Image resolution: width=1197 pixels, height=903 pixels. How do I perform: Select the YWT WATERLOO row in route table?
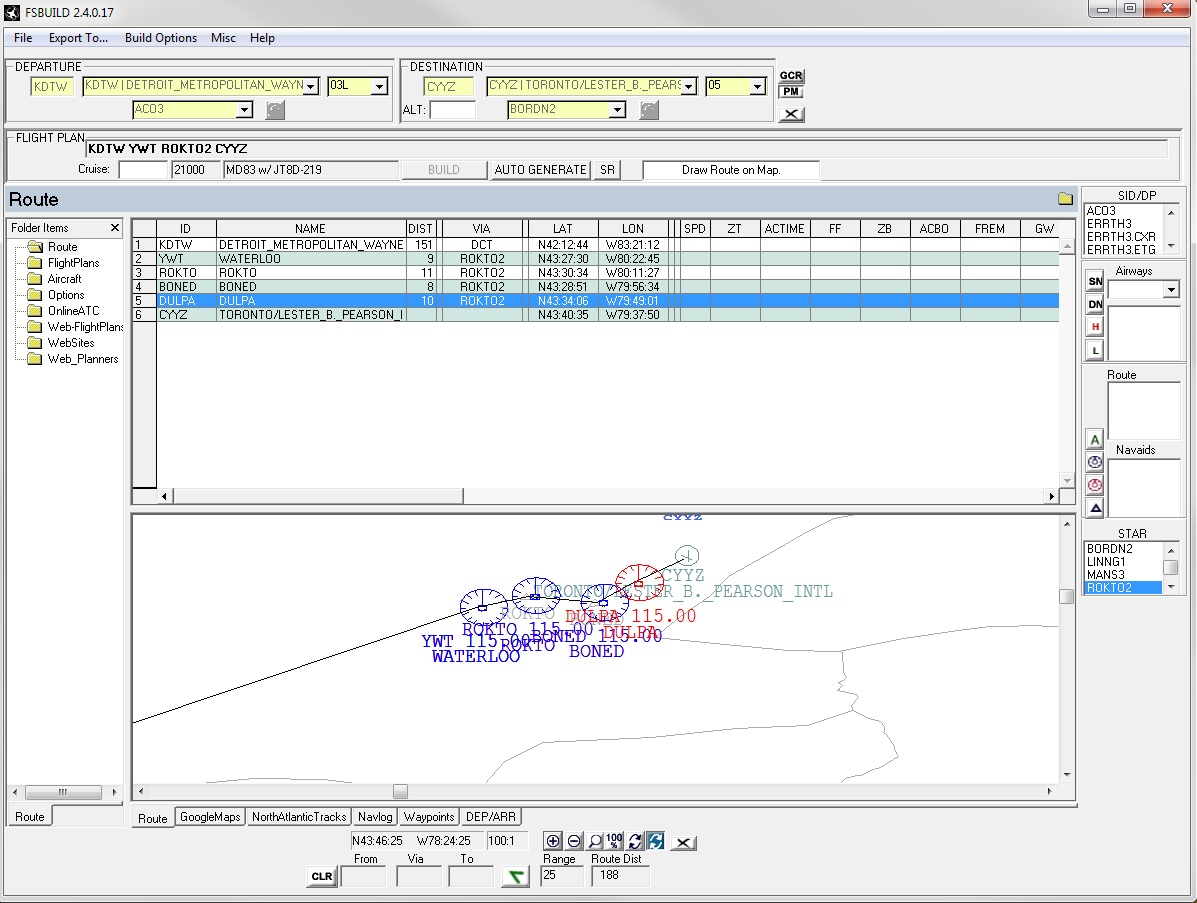point(595,259)
